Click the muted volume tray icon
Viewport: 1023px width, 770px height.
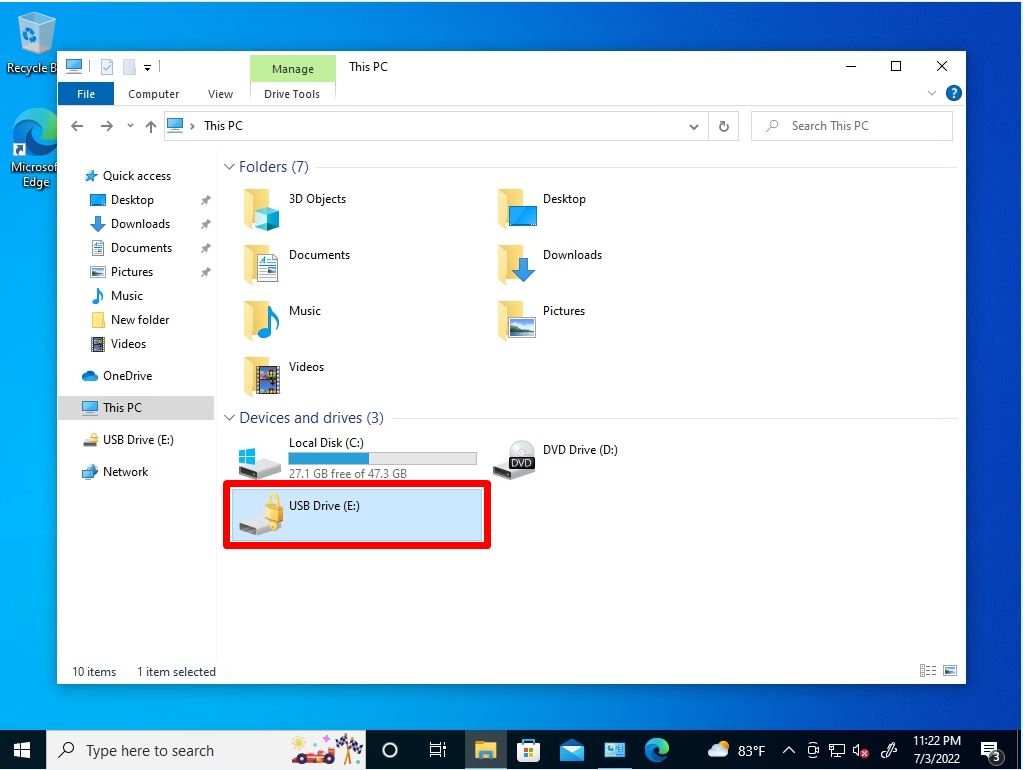coord(861,751)
